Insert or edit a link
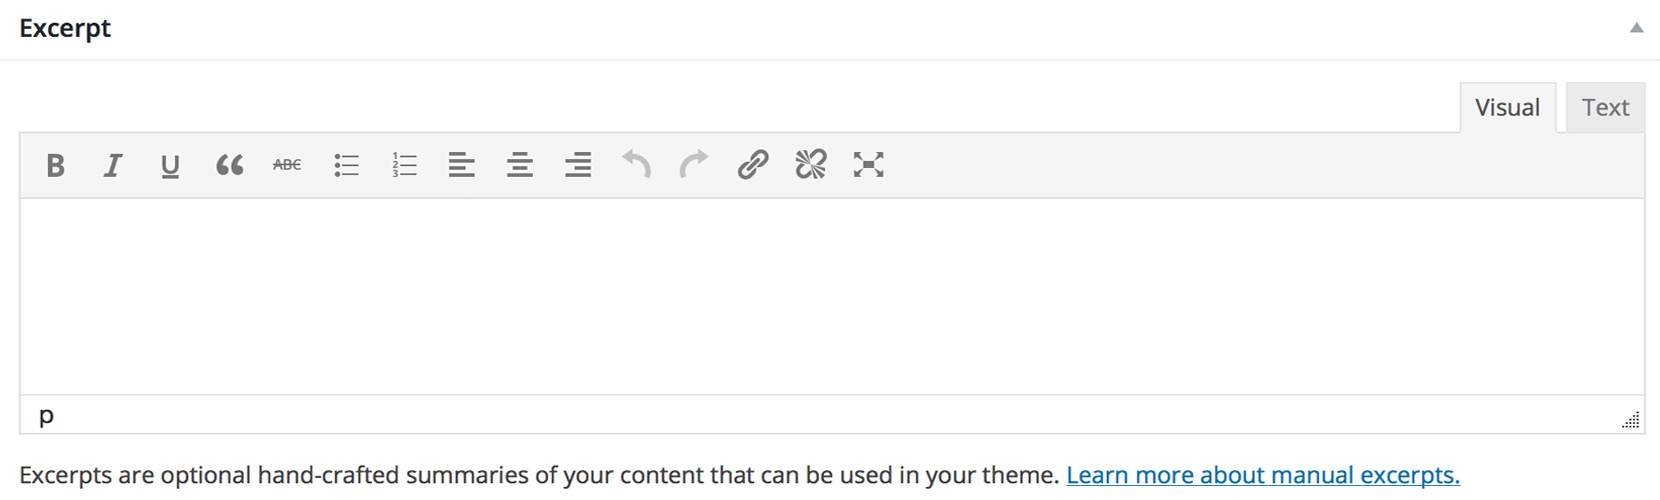This screenshot has width=1660, height=500. pos(752,165)
